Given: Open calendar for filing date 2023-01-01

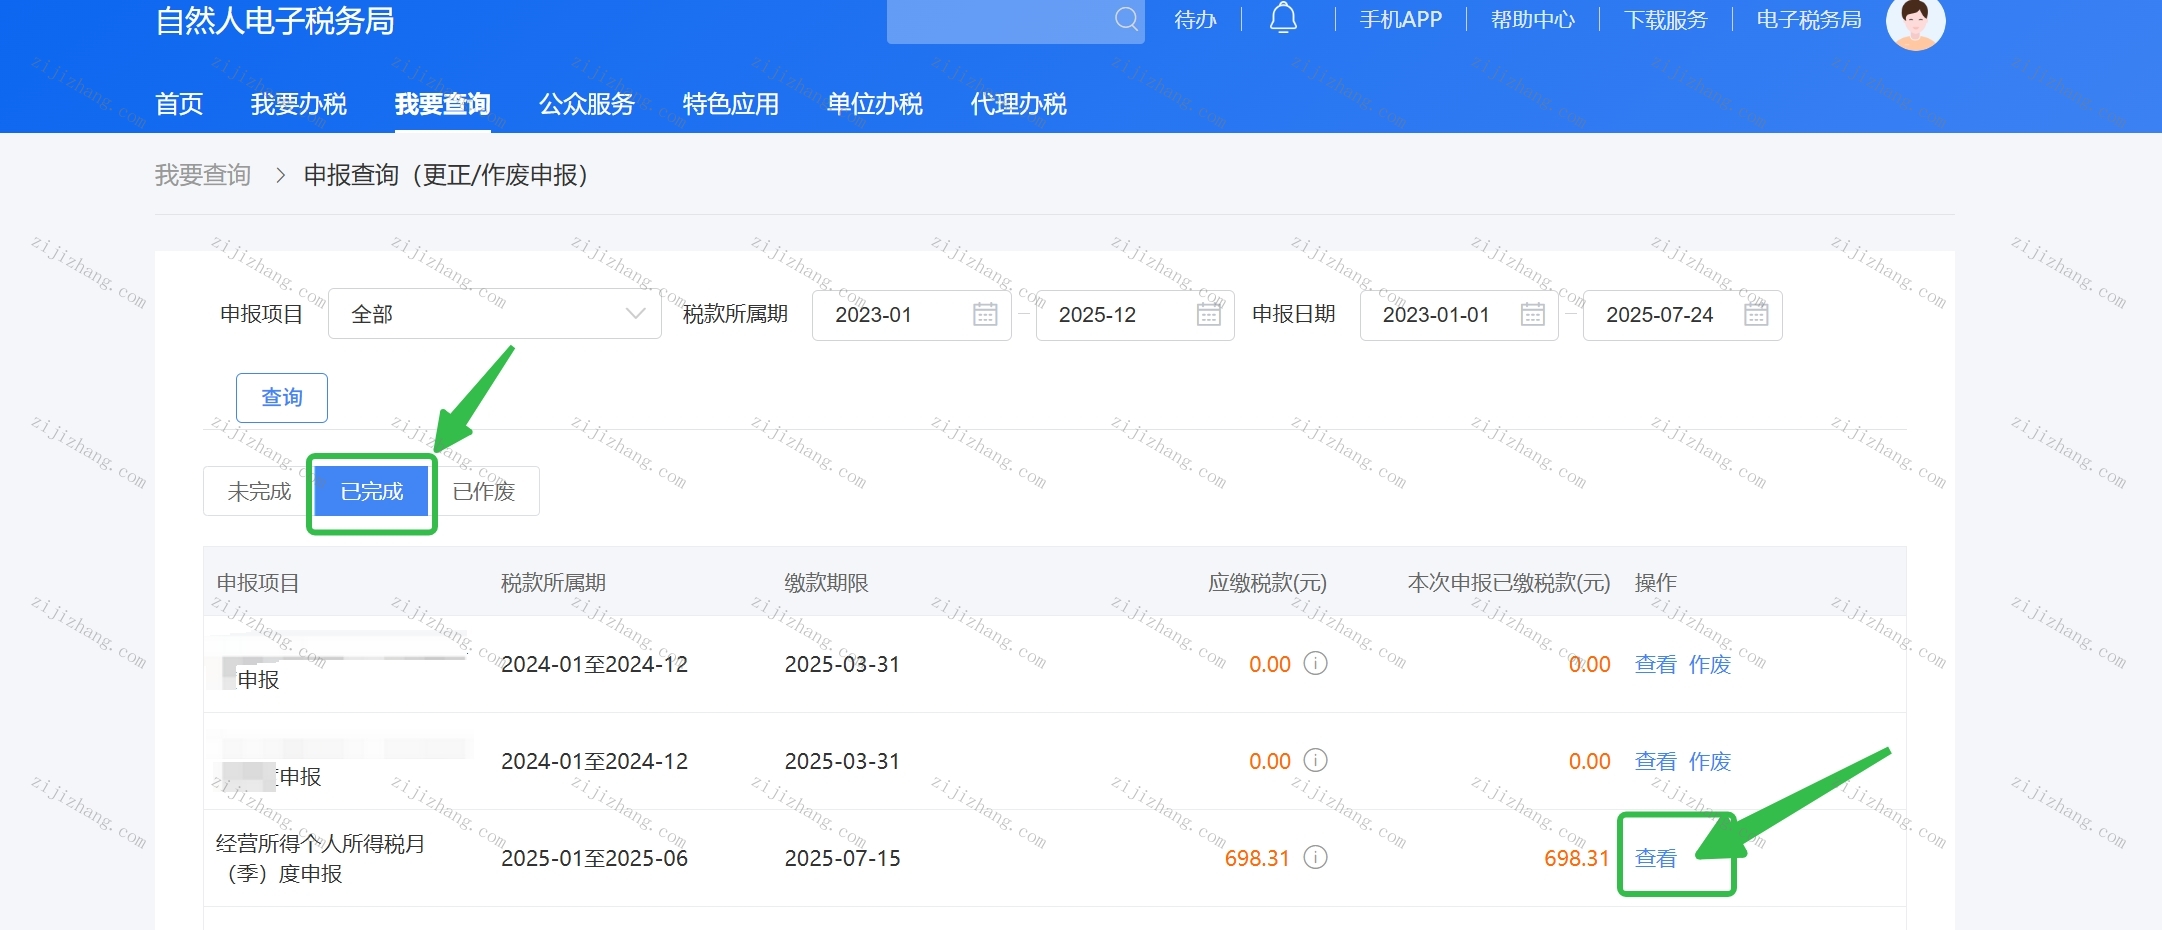Looking at the screenshot, I should coord(1532,314).
